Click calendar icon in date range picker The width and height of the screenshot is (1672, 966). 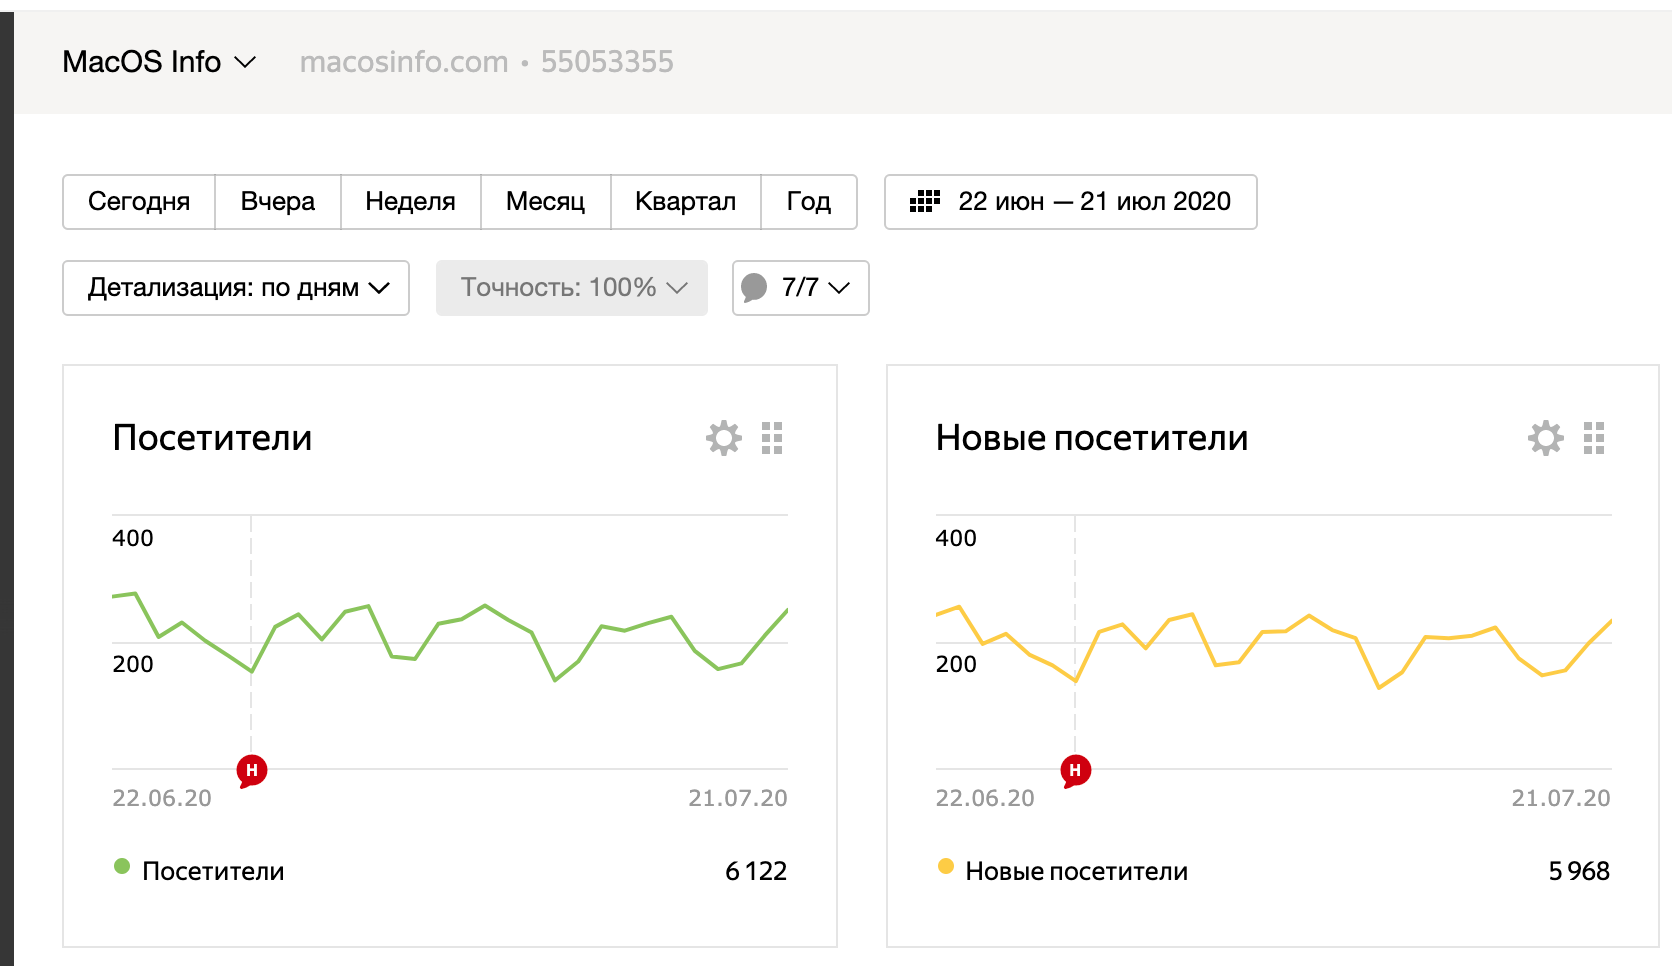tap(925, 202)
